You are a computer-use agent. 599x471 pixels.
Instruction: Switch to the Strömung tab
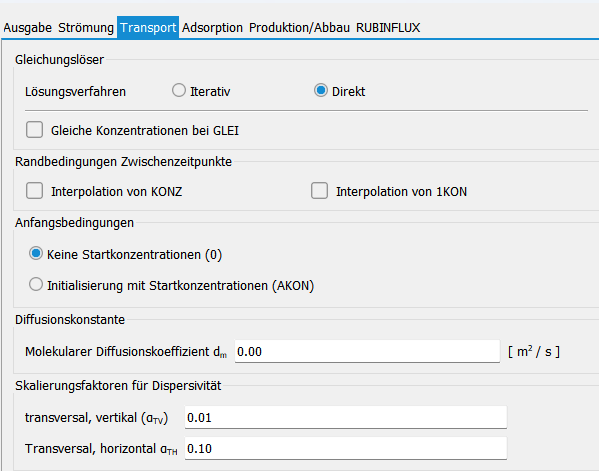point(86,28)
